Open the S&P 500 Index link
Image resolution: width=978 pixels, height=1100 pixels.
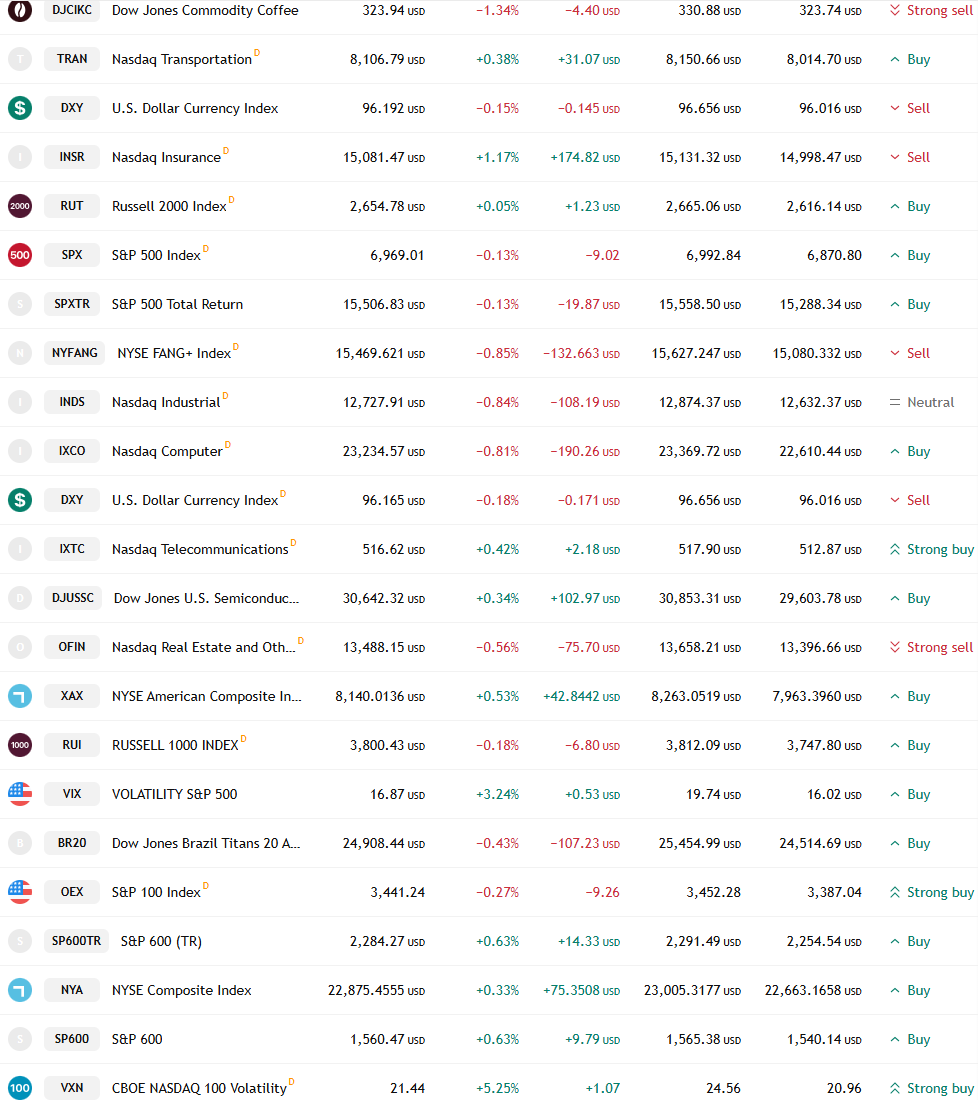tap(156, 255)
